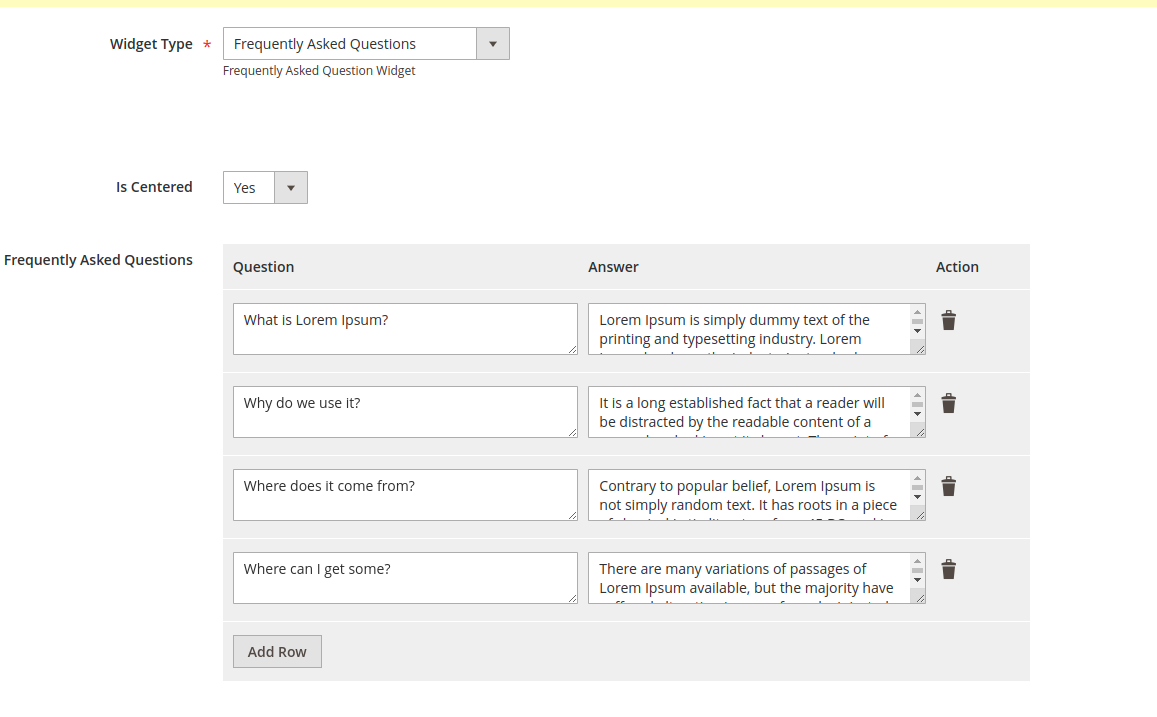Delete the 'Why do we use it?' FAQ row
Image resolution: width=1157 pixels, height=717 pixels.
(x=947, y=403)
